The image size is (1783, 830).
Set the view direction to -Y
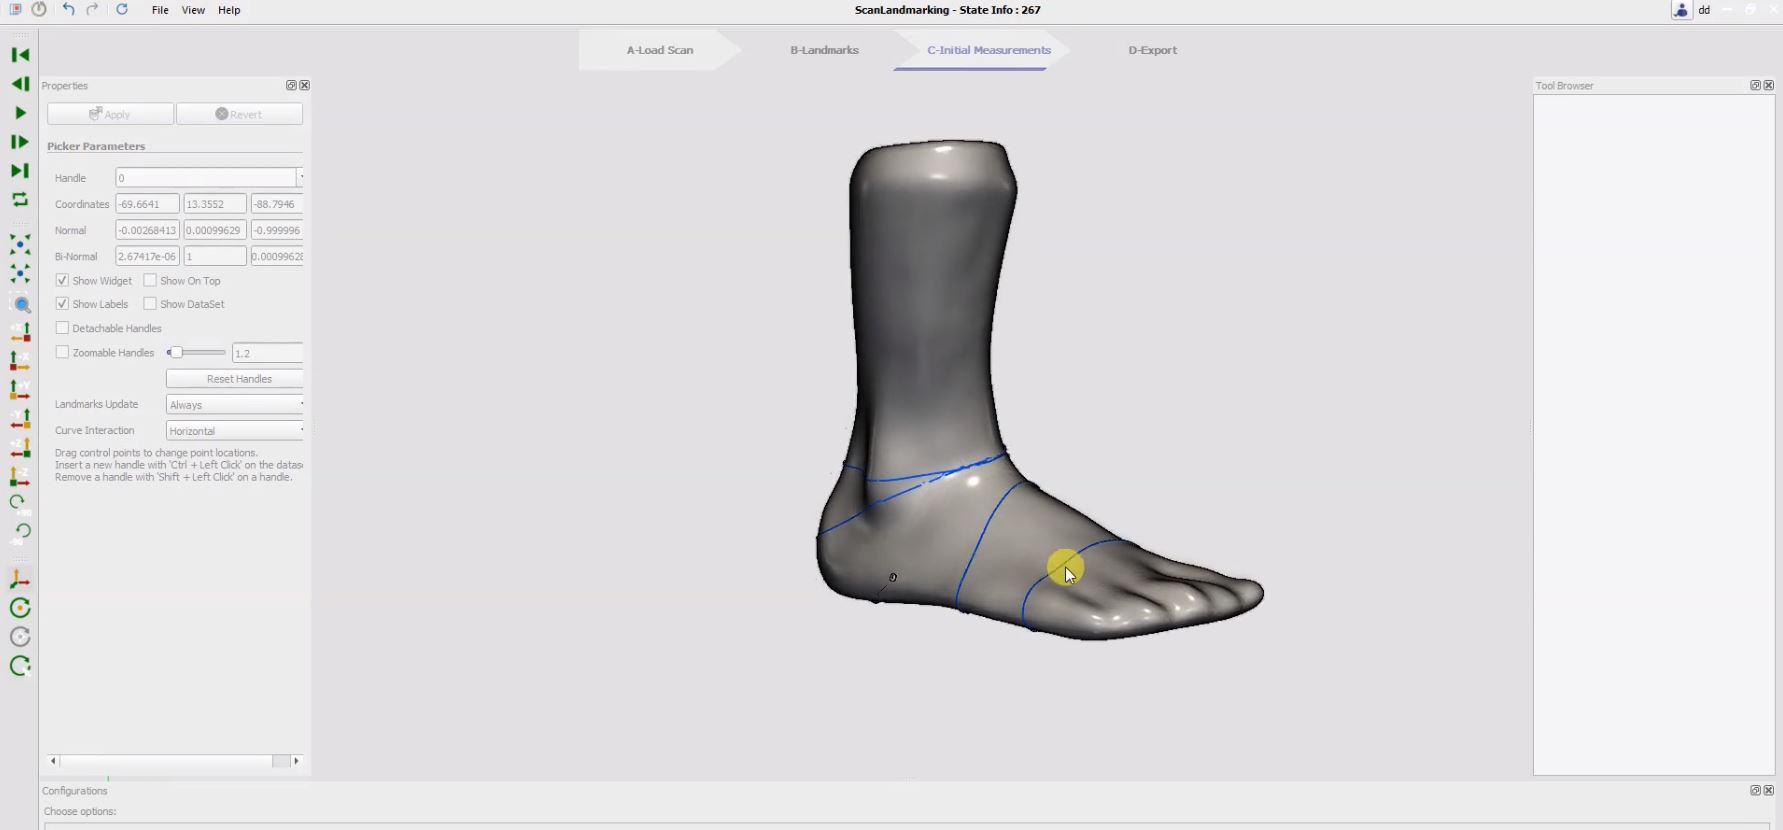point(20,419)
